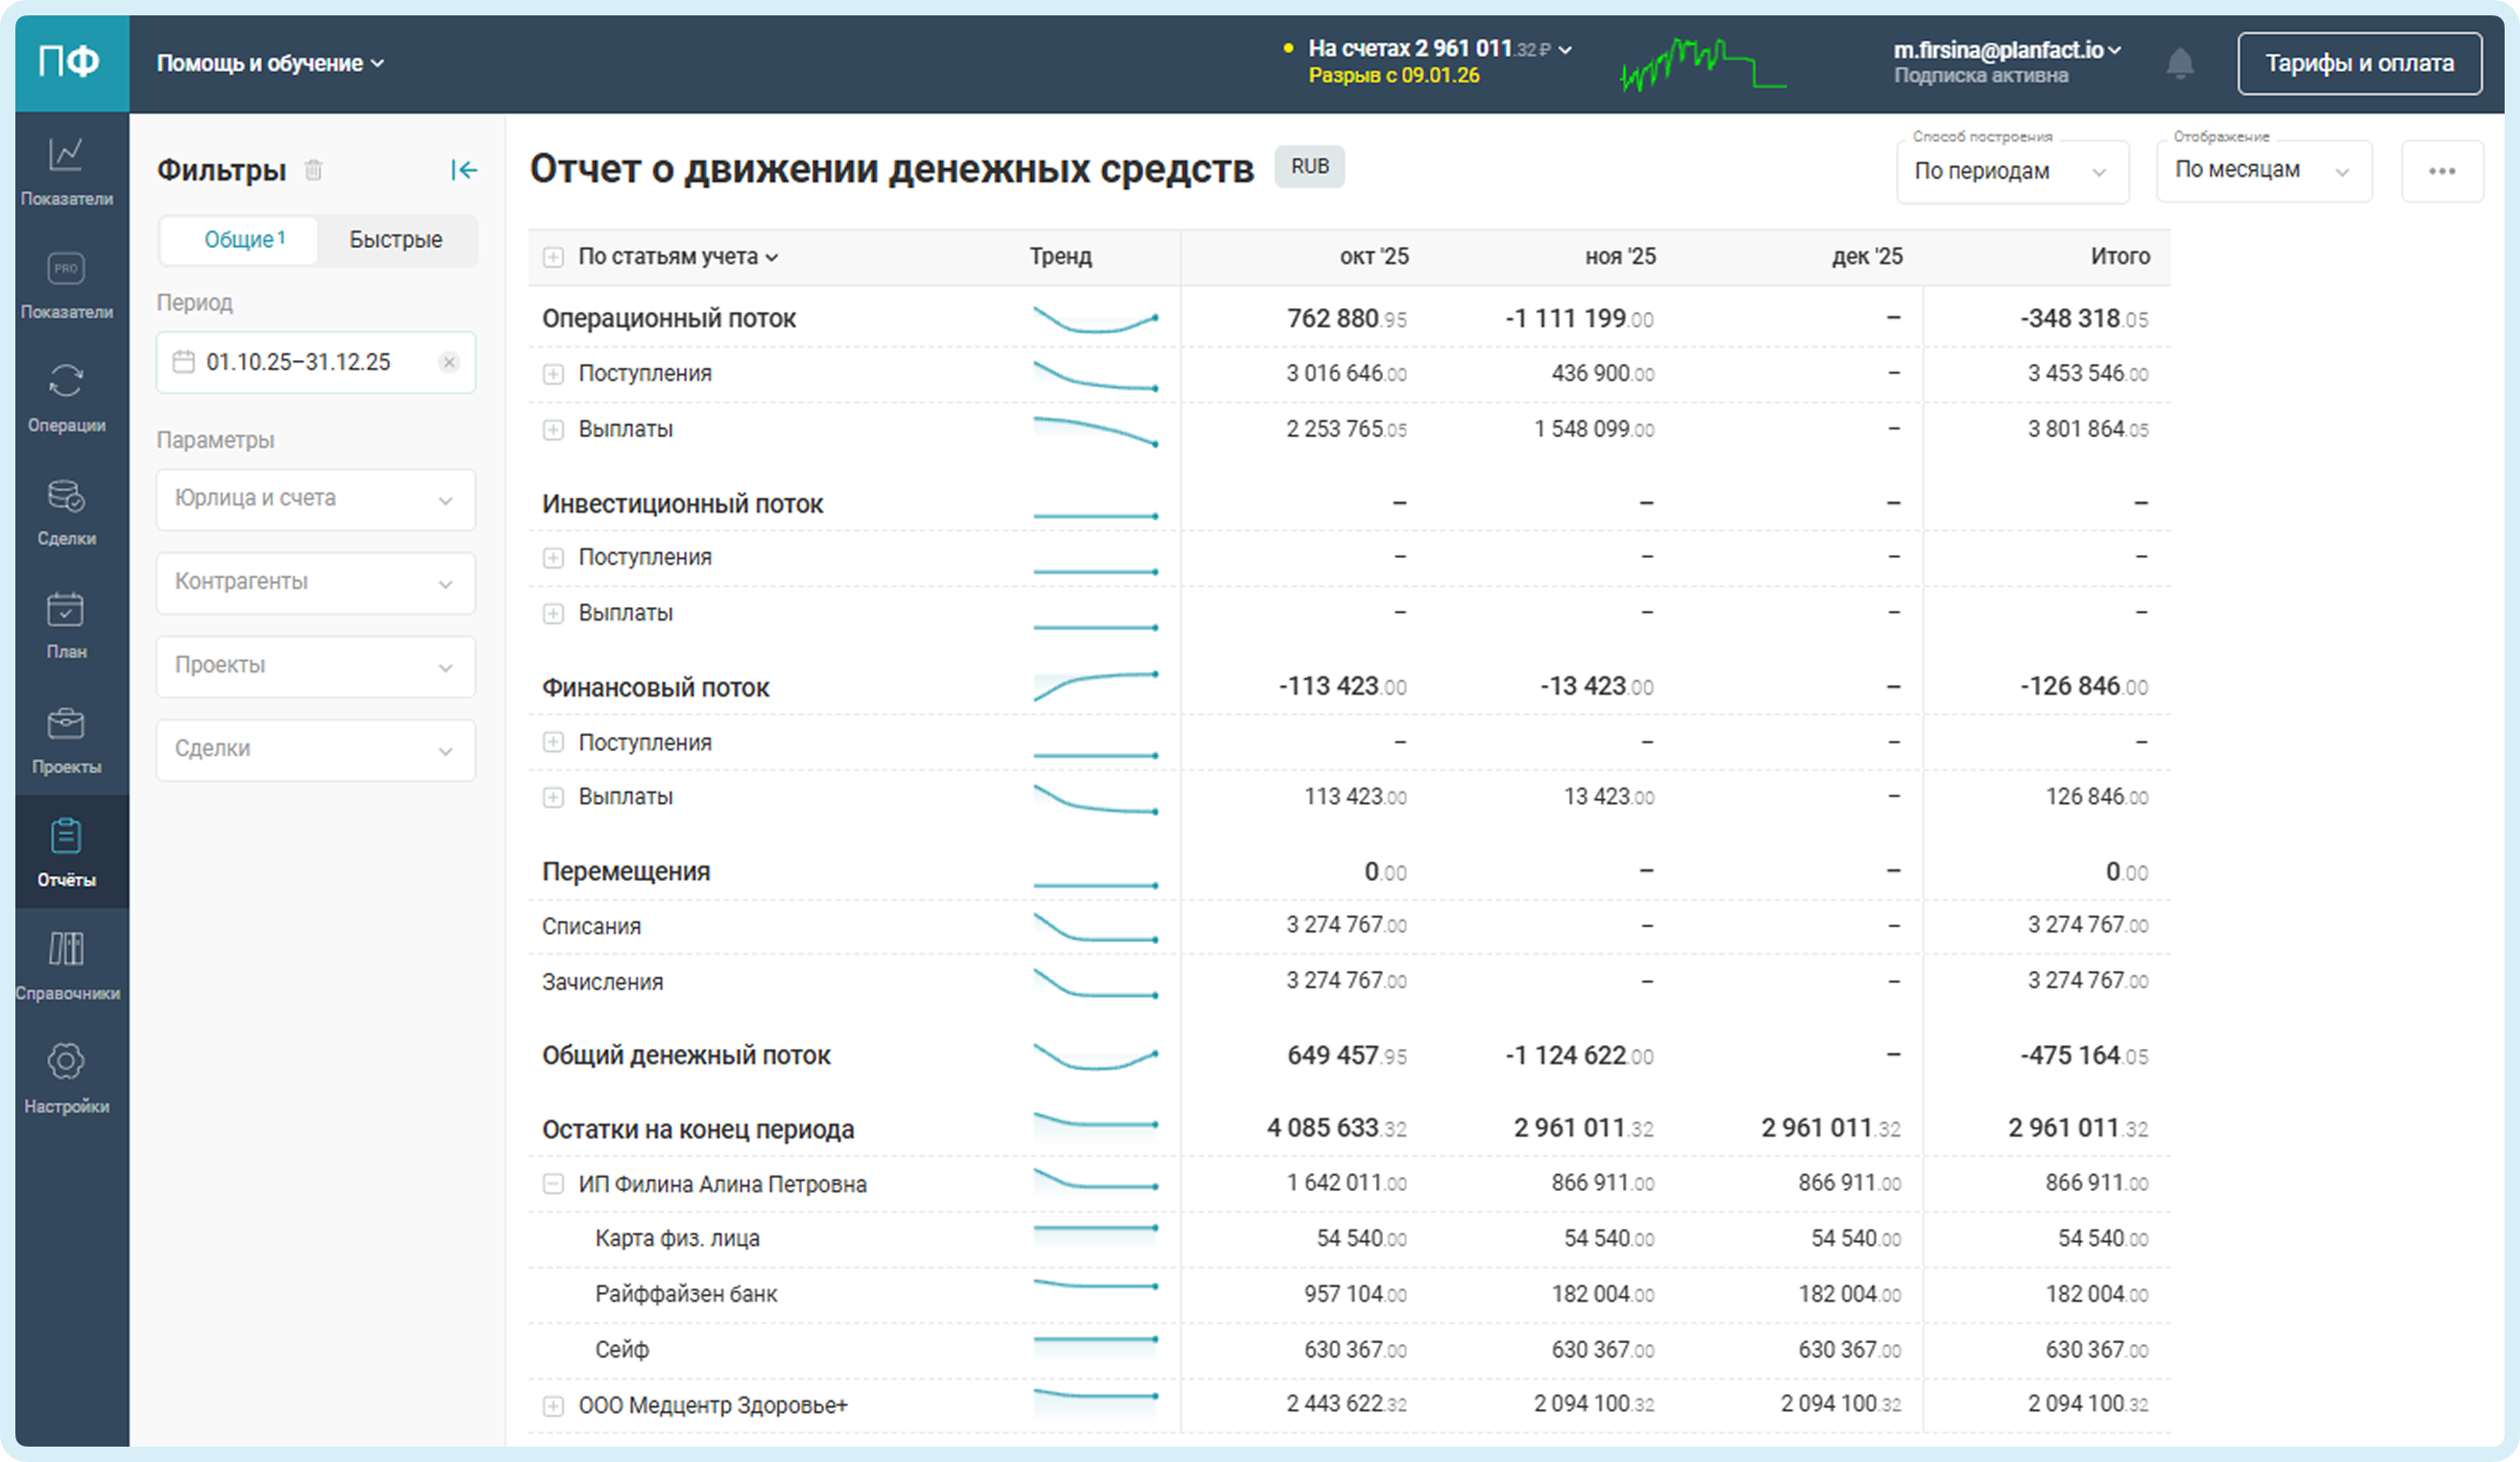Open the three-dots more options button
The image size is (2520, 1462).
[x=2441, y=171]
